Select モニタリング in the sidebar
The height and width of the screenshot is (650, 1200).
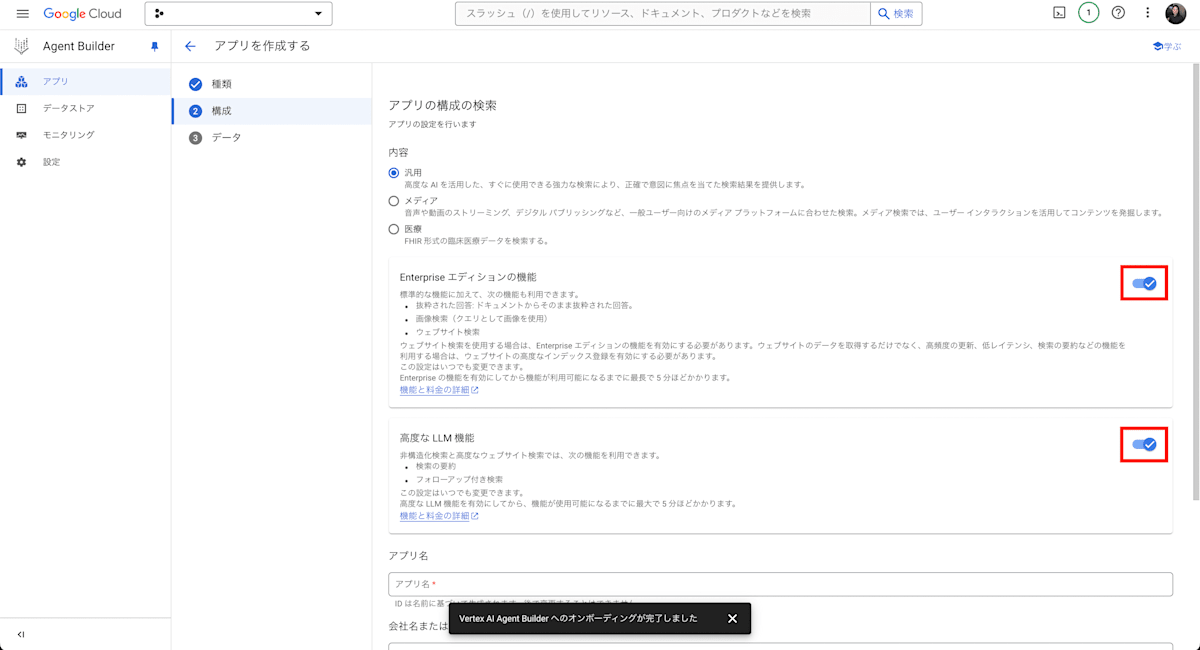tap(86, 135)
